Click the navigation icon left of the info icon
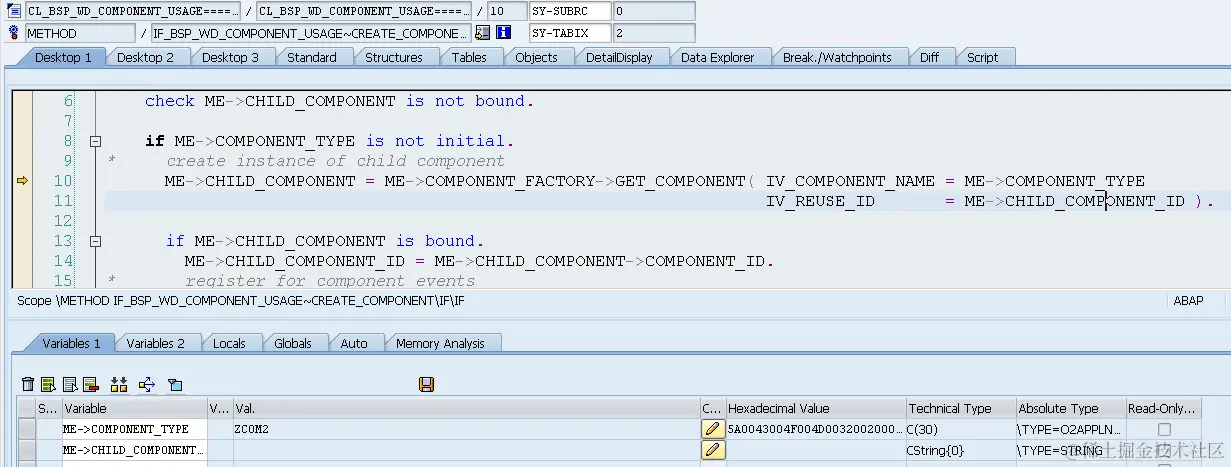 click(x=484, y=33)
